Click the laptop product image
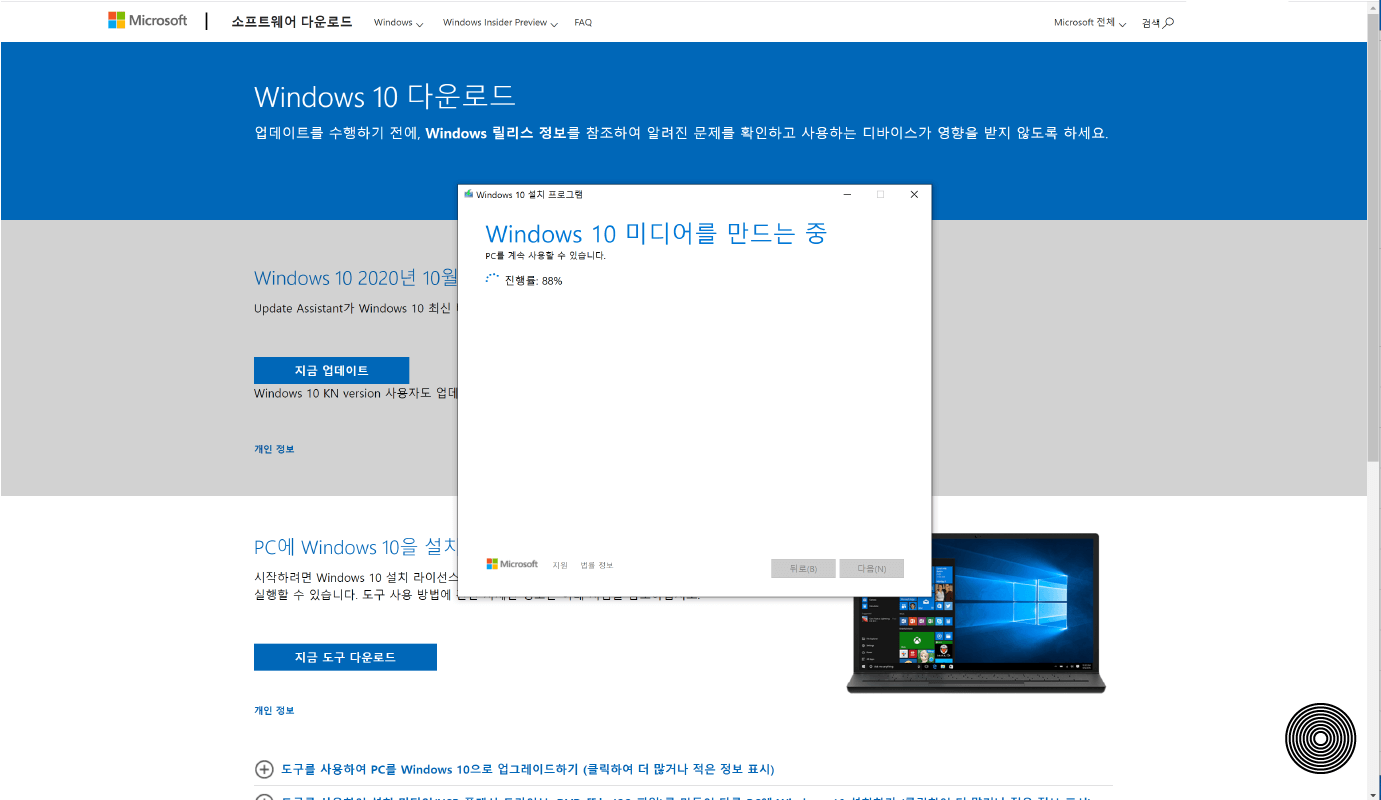This screenshot has width=1381, height=800. (977, 613)
